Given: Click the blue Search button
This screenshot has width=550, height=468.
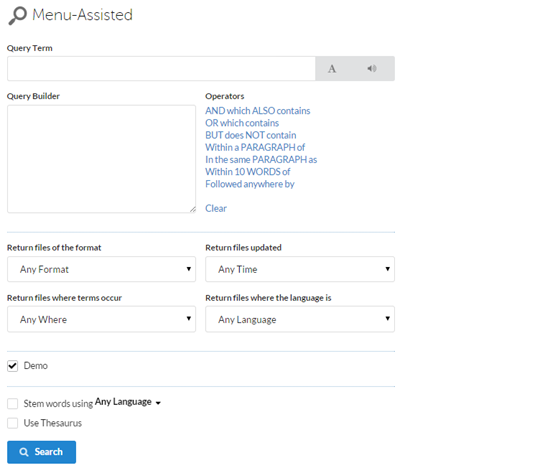Looking at the screenshot, I should coord(41,452).
